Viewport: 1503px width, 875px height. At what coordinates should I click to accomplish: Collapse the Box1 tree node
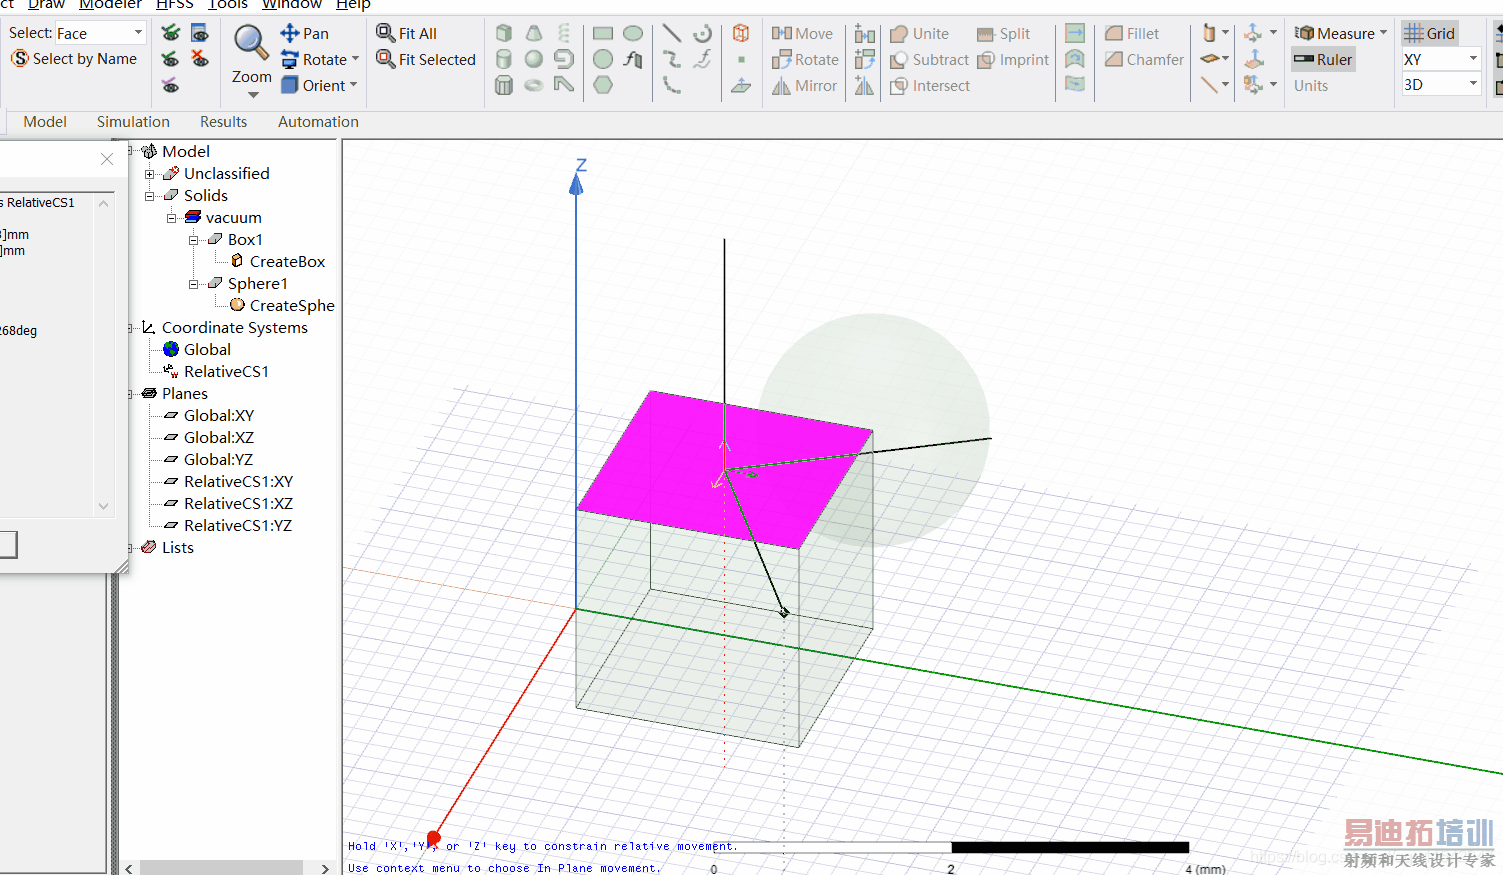(x=193, y=240)
